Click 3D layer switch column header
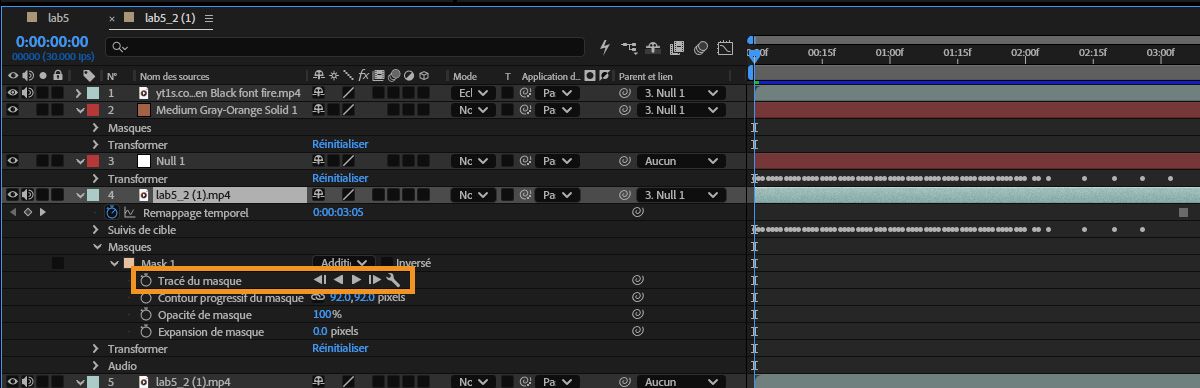The image size is (1200, 388). 424,75
